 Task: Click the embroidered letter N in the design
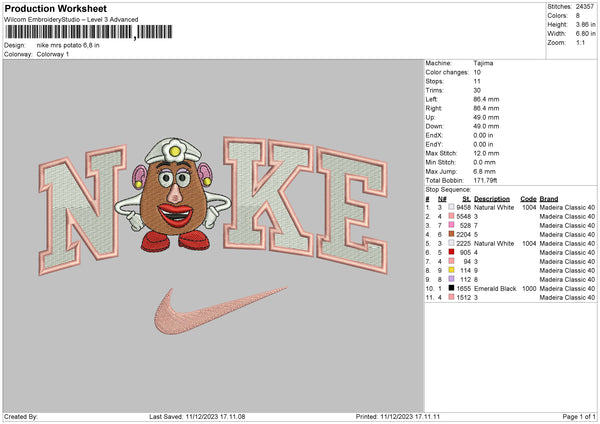83,209
